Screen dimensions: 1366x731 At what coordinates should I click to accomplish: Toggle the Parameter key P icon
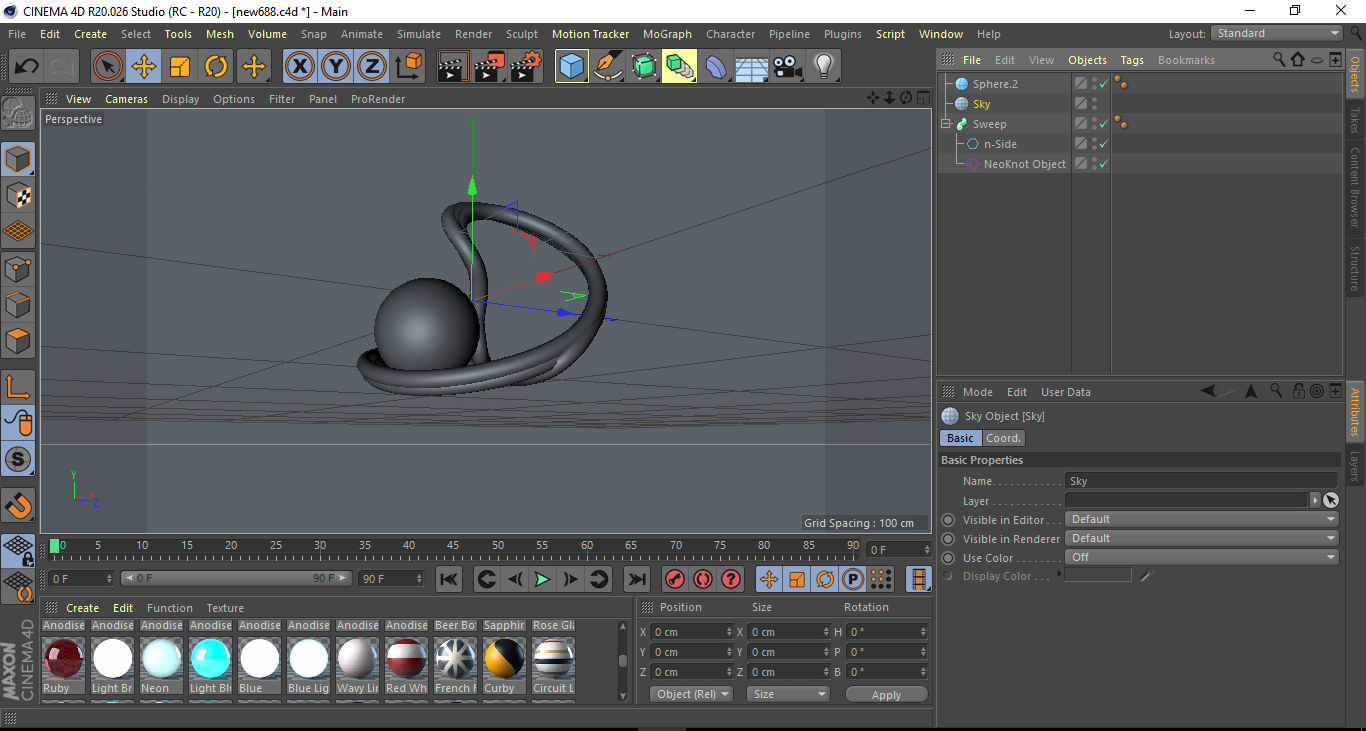click(853, 579)
